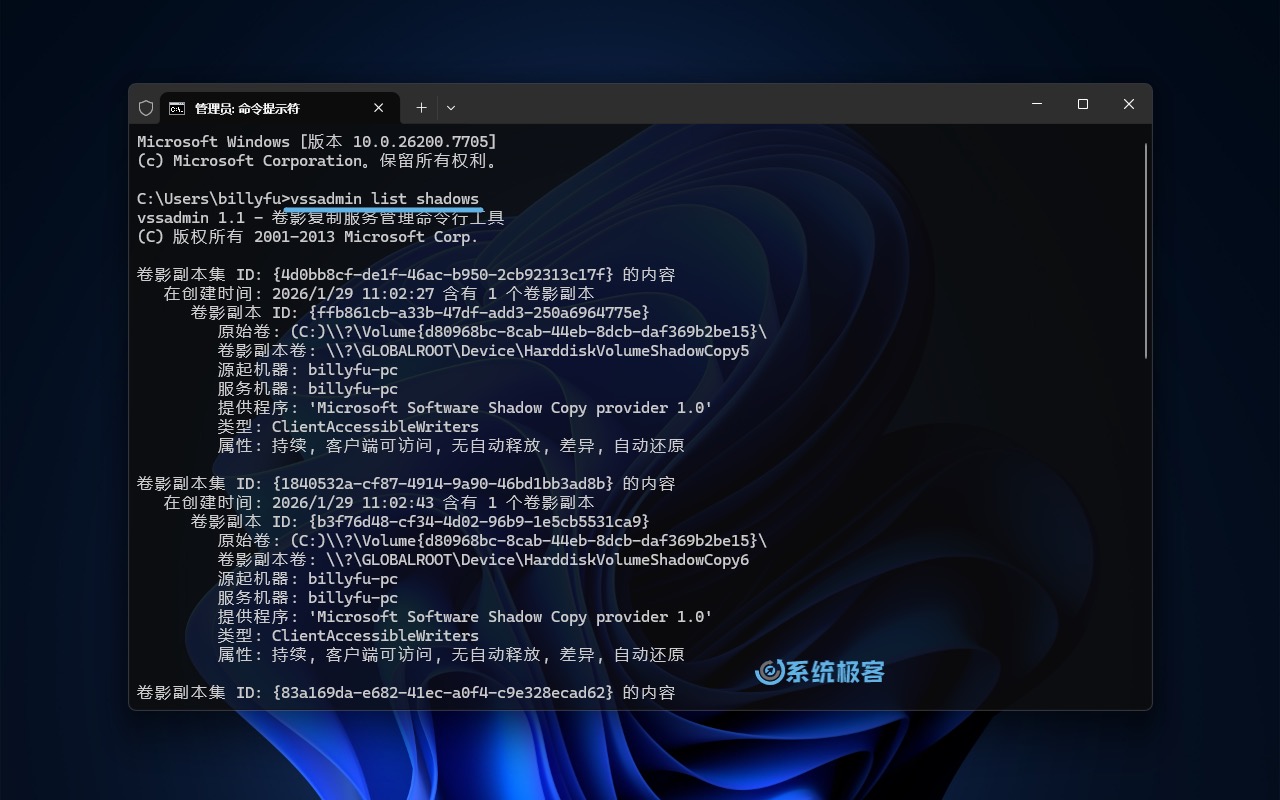This screenshot has width=1280, height=800.
Task: Minimize the terminal window
Action: pyautogui.click(x=1036, y=104)
